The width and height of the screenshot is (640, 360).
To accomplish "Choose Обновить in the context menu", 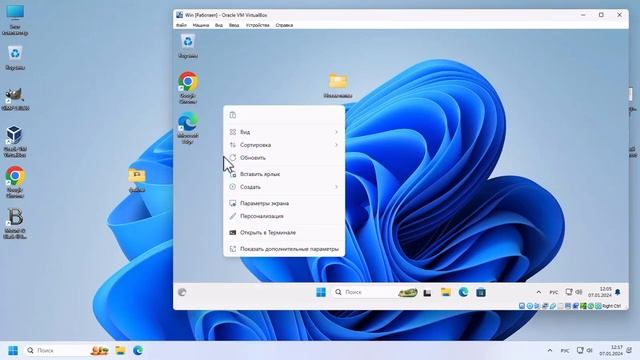I will pos(284,158).
